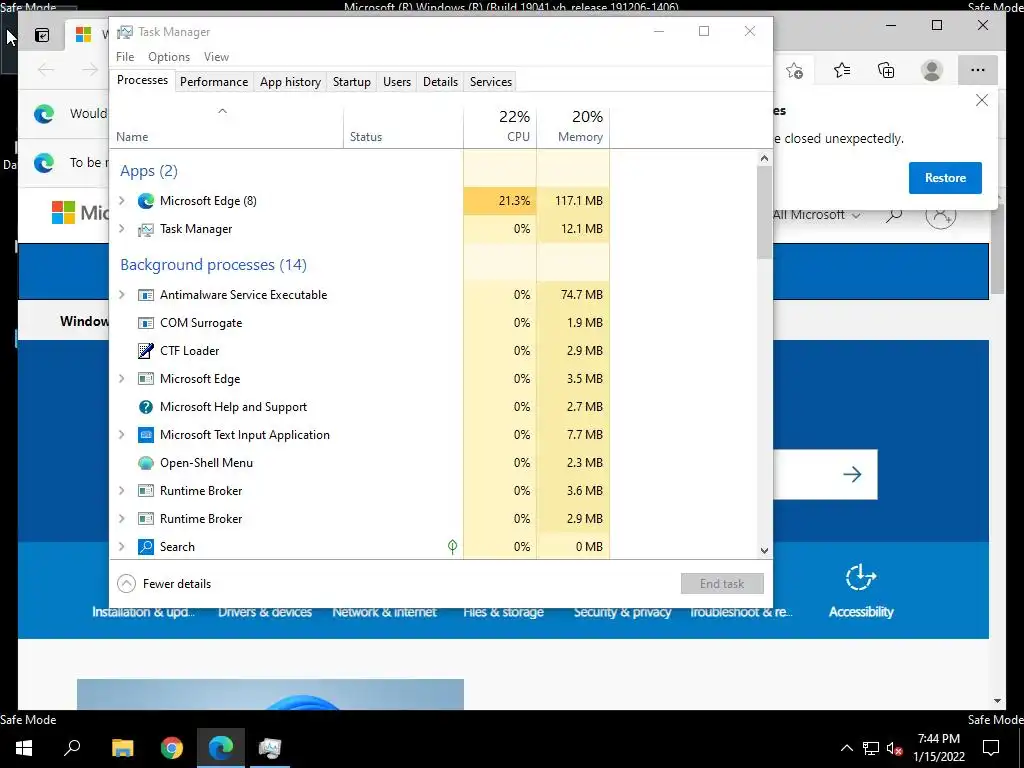Viewport: 1024px width, 768px height.
Task: Click the Accessibility icon on Microsoft support page
Action: (861, 577)
